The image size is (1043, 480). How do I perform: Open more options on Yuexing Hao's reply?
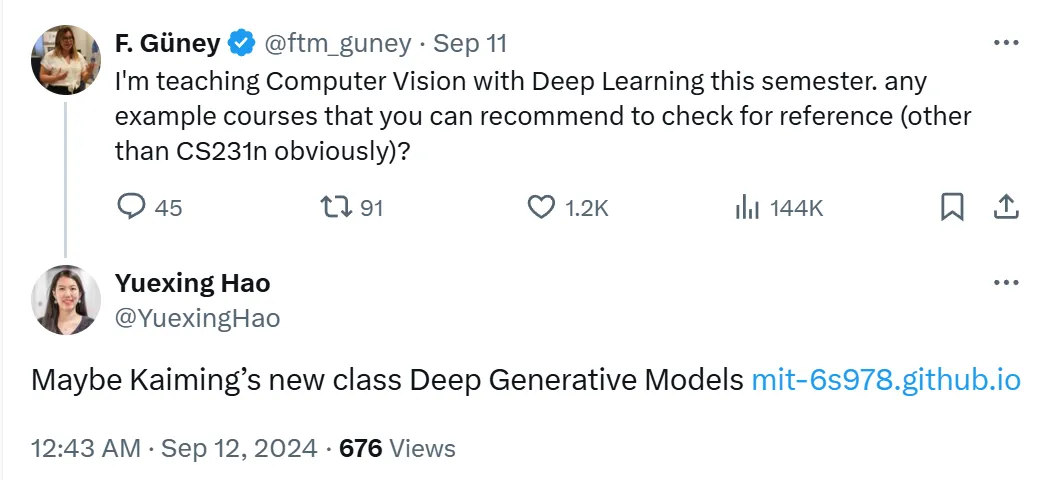[x=1006, y=283]
